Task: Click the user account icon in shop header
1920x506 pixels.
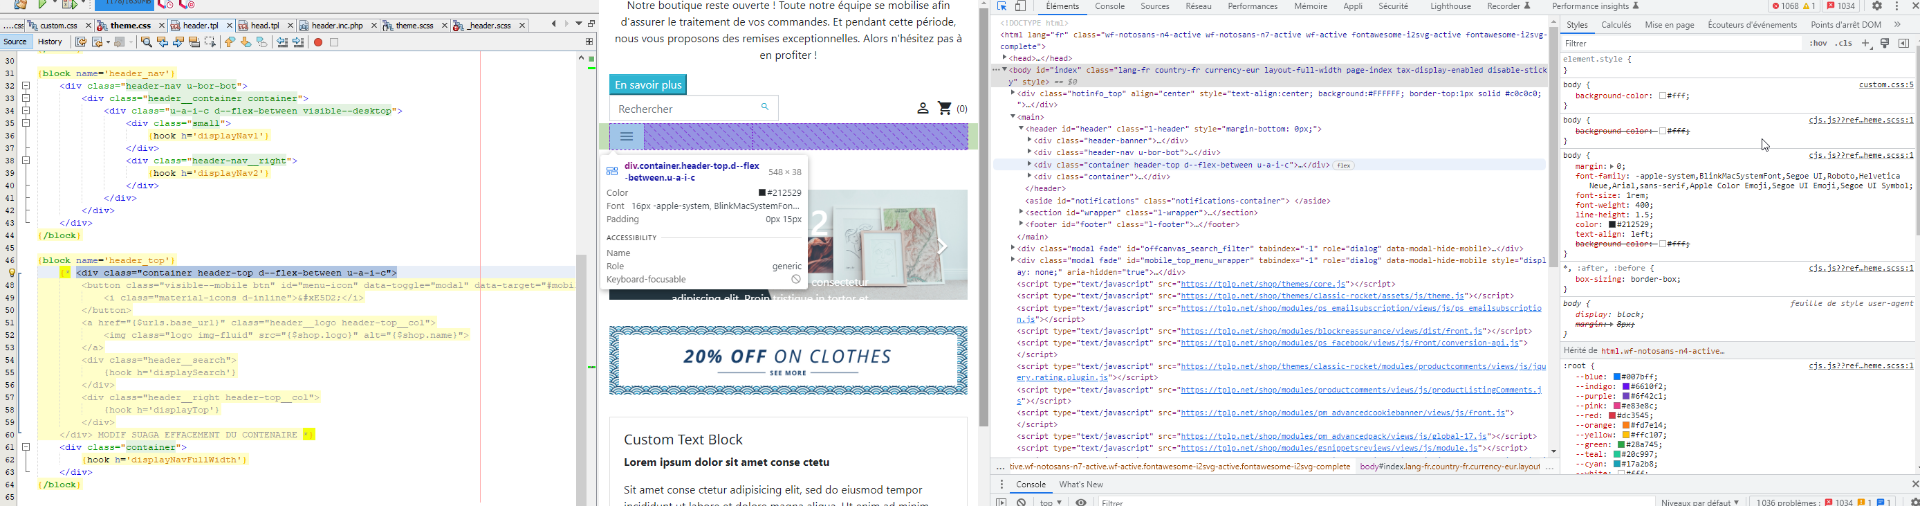Action: [923, 108]
